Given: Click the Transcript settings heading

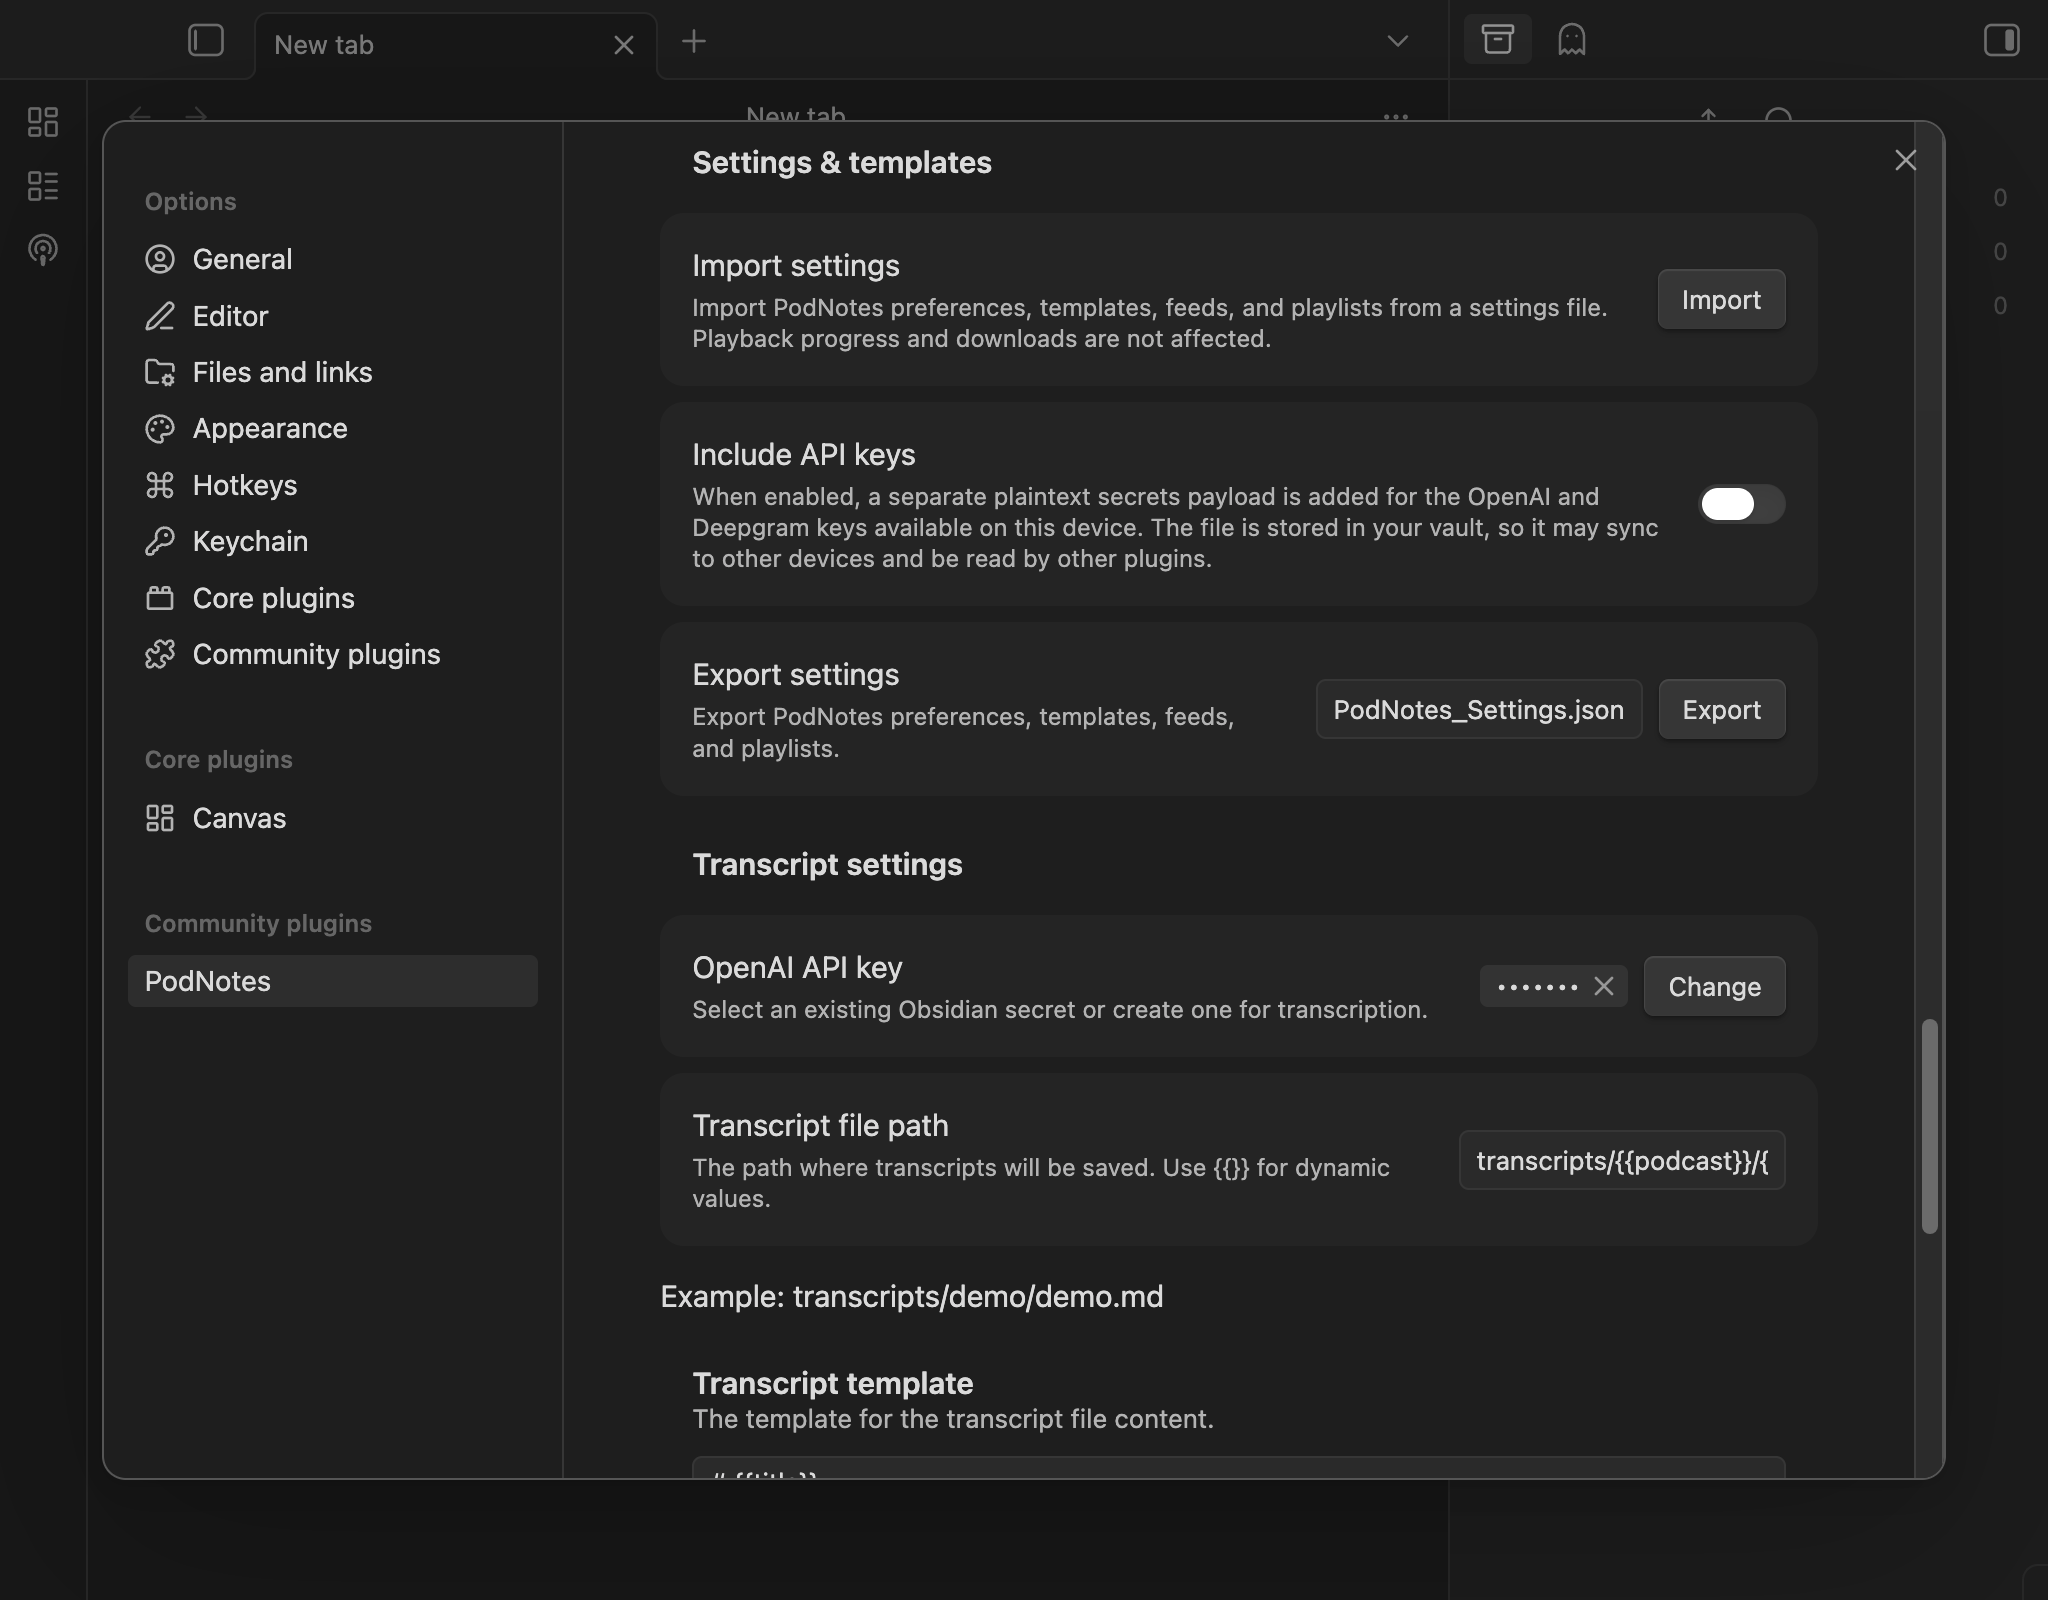Looking at the screenshot, I should click(827, 864).
